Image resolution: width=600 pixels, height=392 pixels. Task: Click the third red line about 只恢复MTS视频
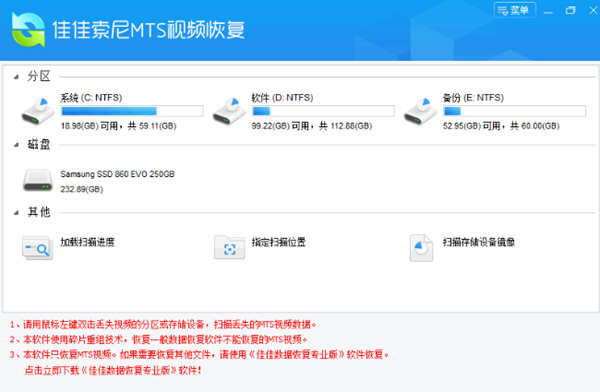[199, 354]
